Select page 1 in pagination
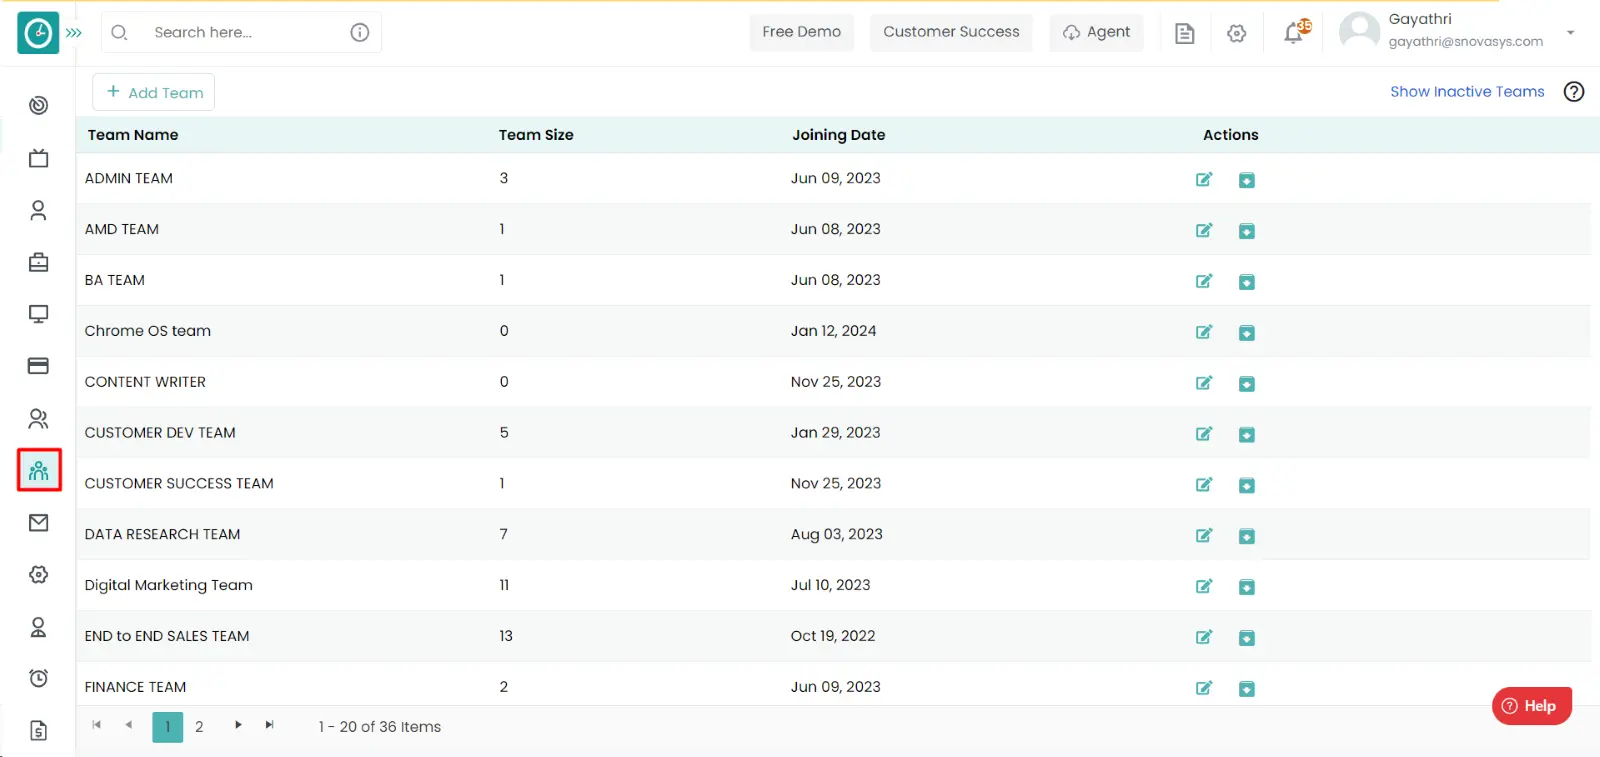 pyautogui.click(x=168, y=727)
